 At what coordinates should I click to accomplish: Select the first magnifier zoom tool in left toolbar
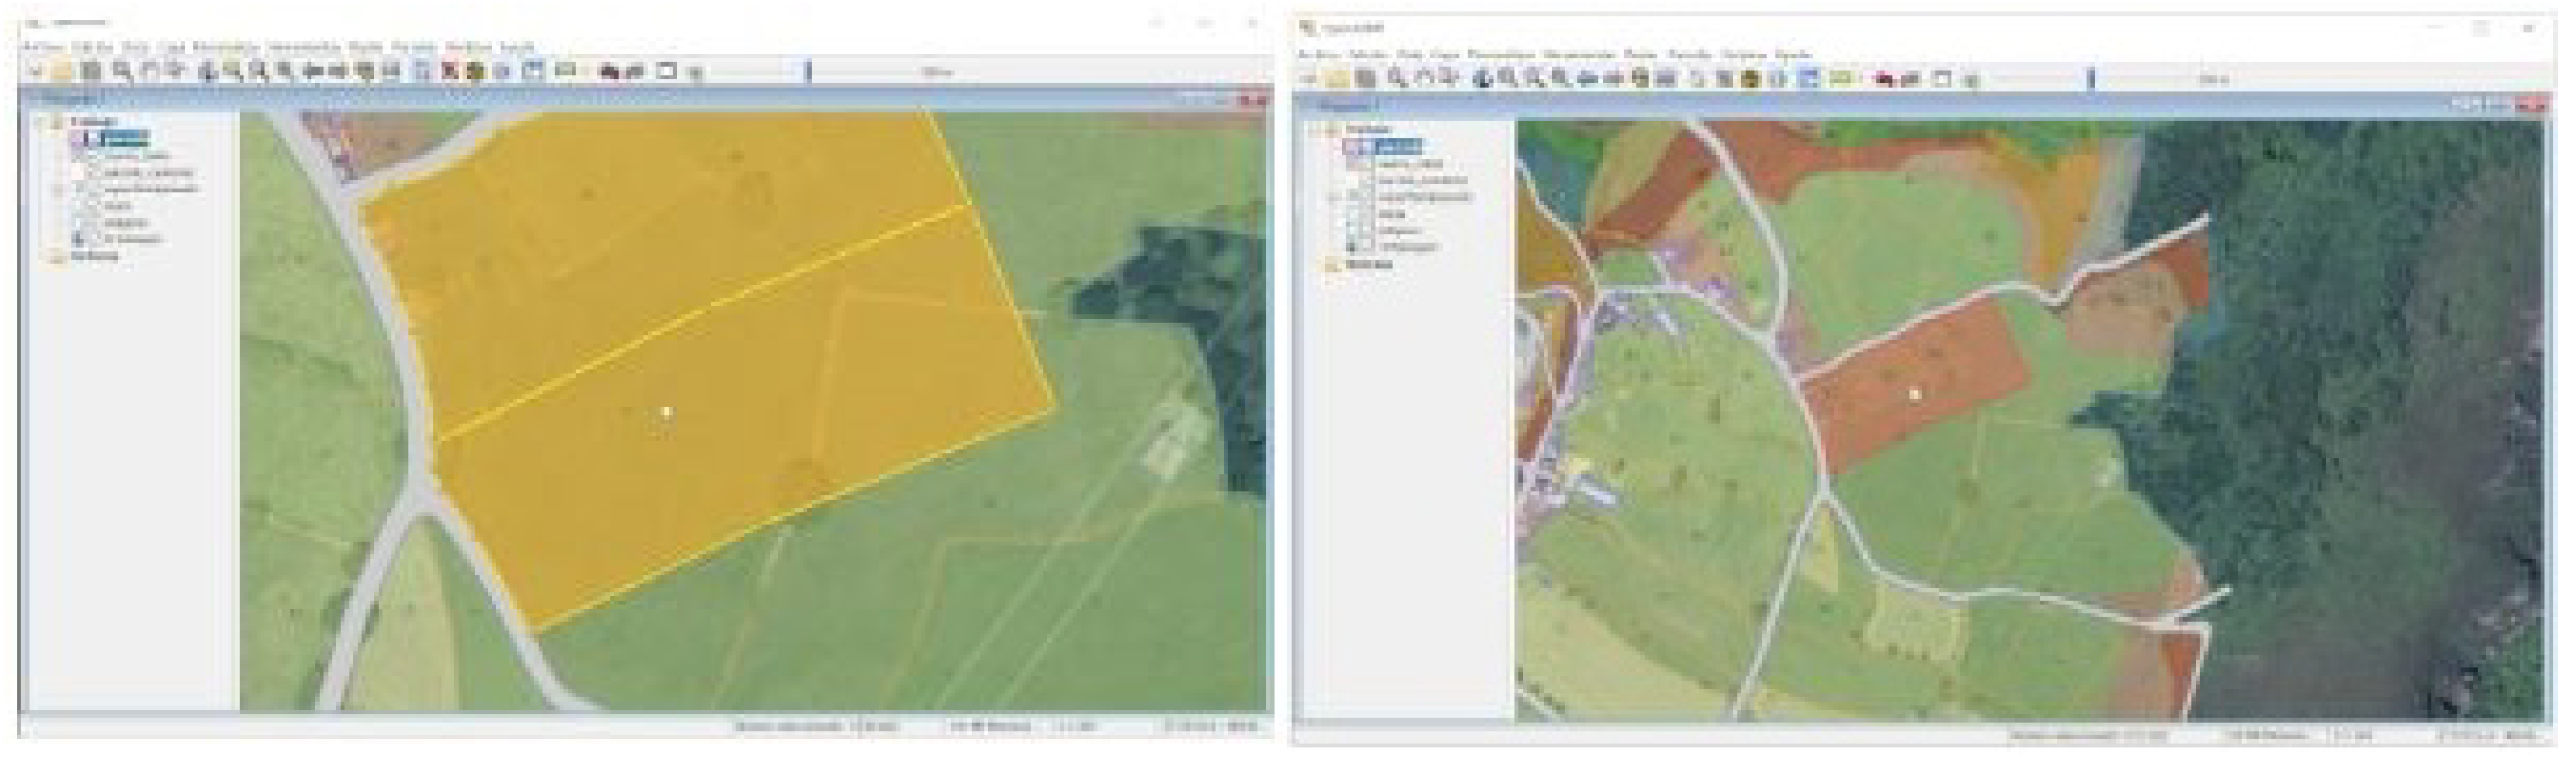[122, 71]
